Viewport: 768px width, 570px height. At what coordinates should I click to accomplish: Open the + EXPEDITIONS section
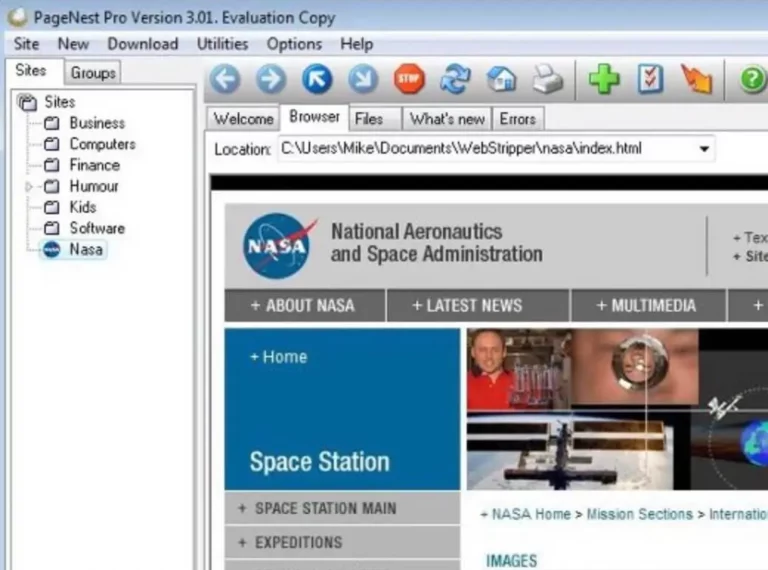click(342, 543)
